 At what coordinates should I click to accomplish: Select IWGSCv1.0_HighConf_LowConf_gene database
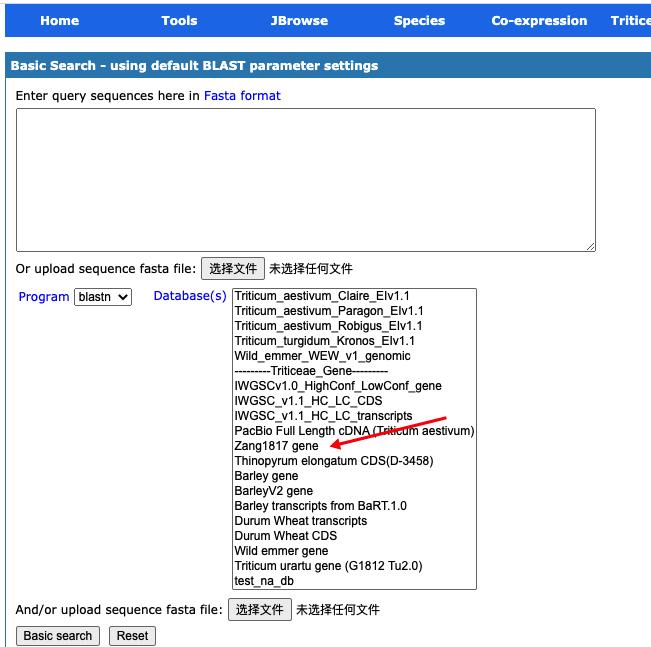point(354,386)
